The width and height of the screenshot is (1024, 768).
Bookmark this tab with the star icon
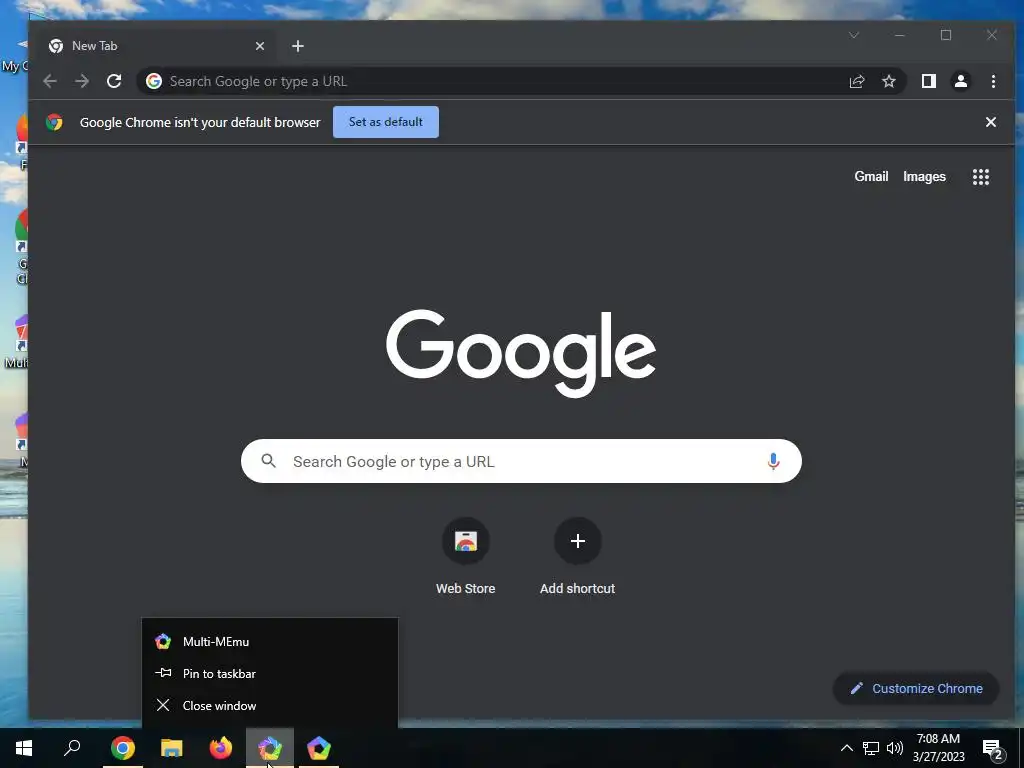pos(889,81)
